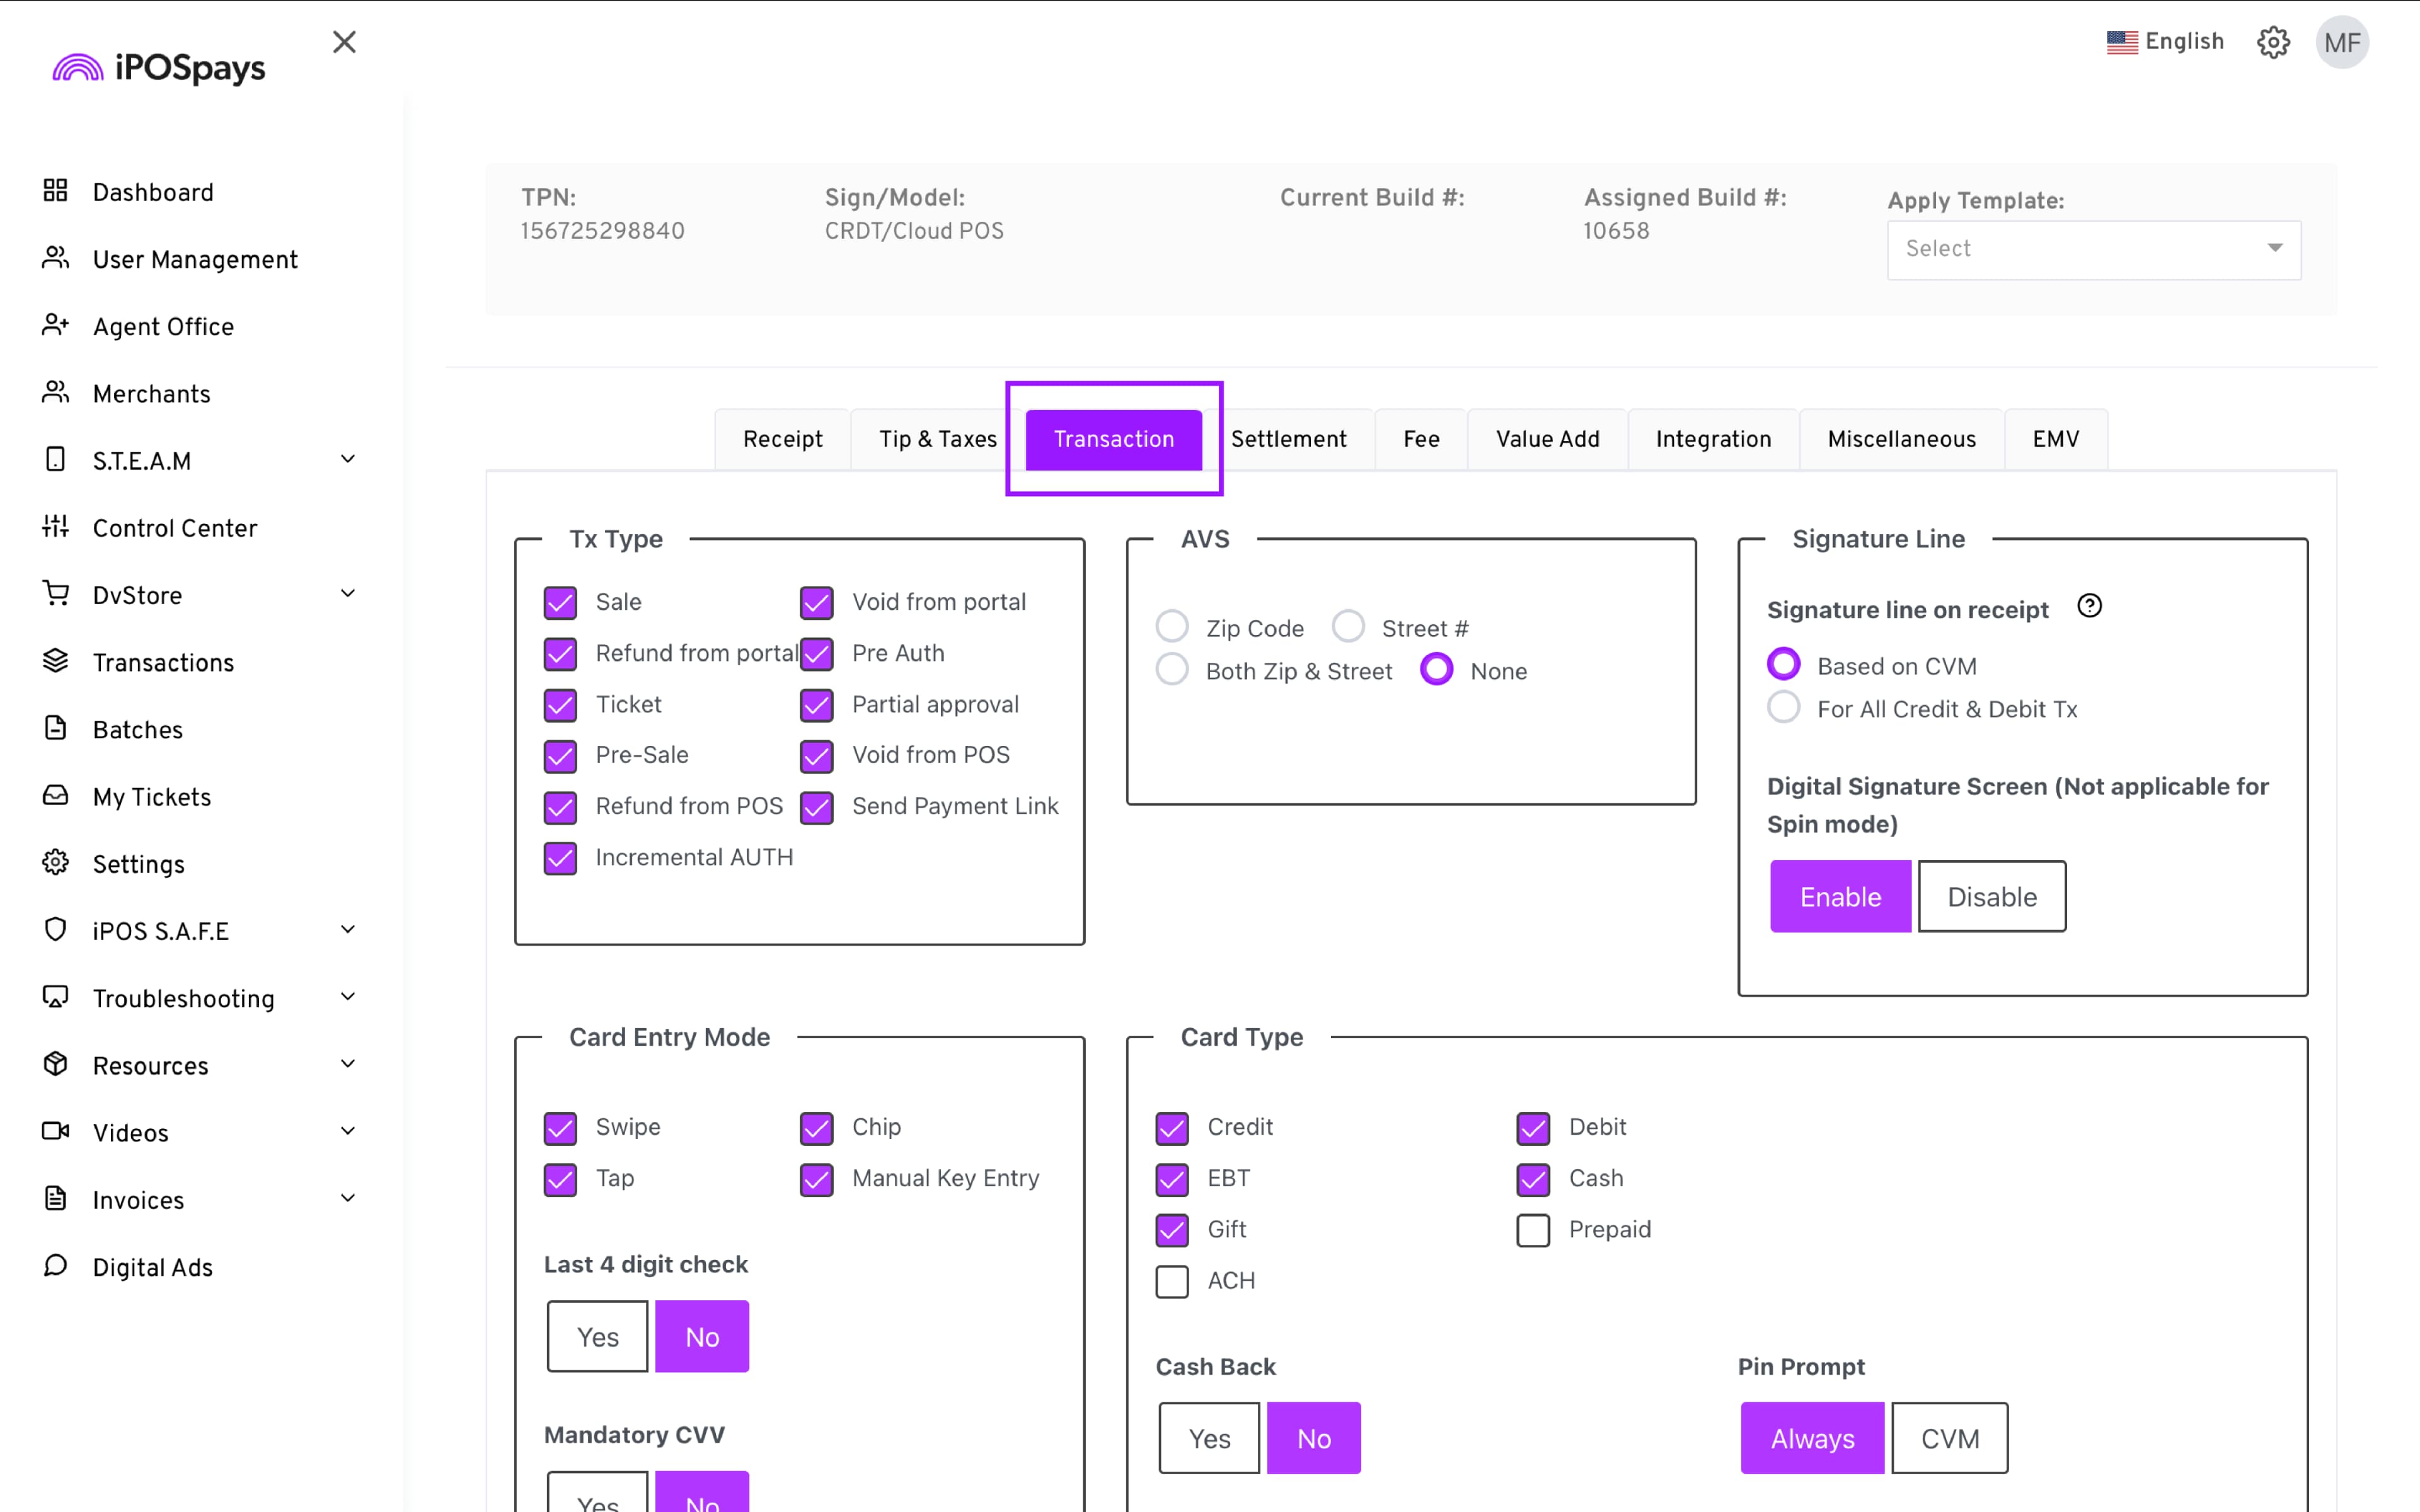Enable the Prepaid card type checkbox
Viewport: 2420px width, 1512px height.
point(1533,1230)
